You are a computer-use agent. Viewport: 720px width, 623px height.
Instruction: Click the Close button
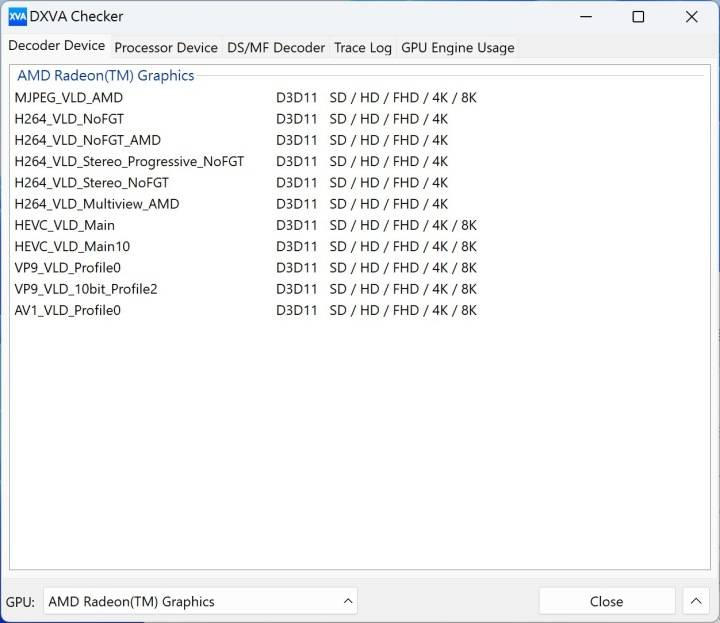[x=607, y=601]
